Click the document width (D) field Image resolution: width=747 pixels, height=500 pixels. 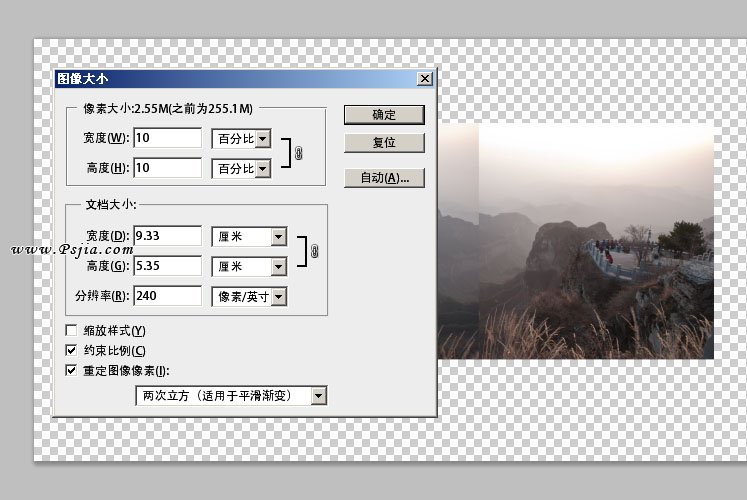168,236
